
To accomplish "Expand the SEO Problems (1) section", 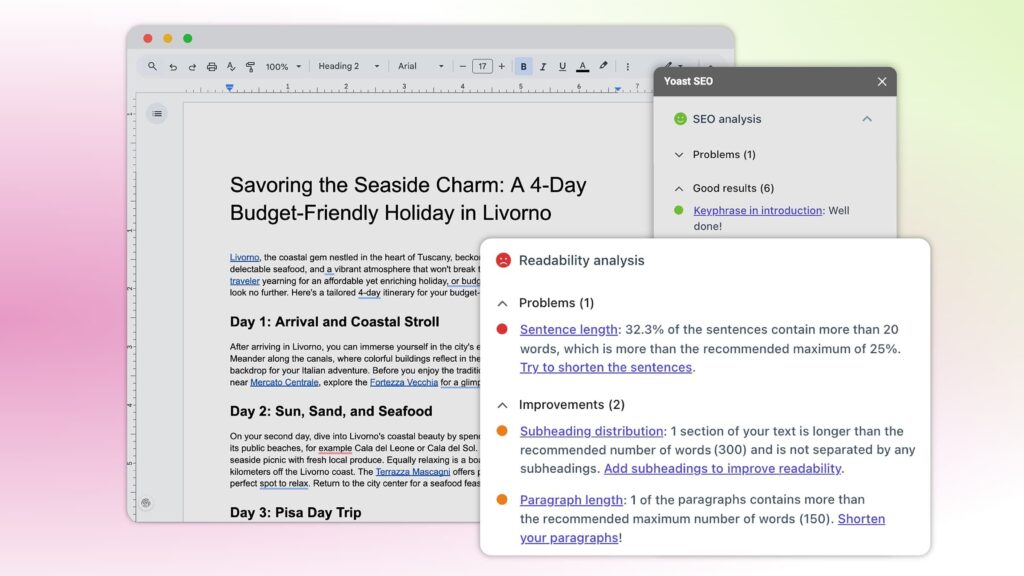I will point(679,155).
